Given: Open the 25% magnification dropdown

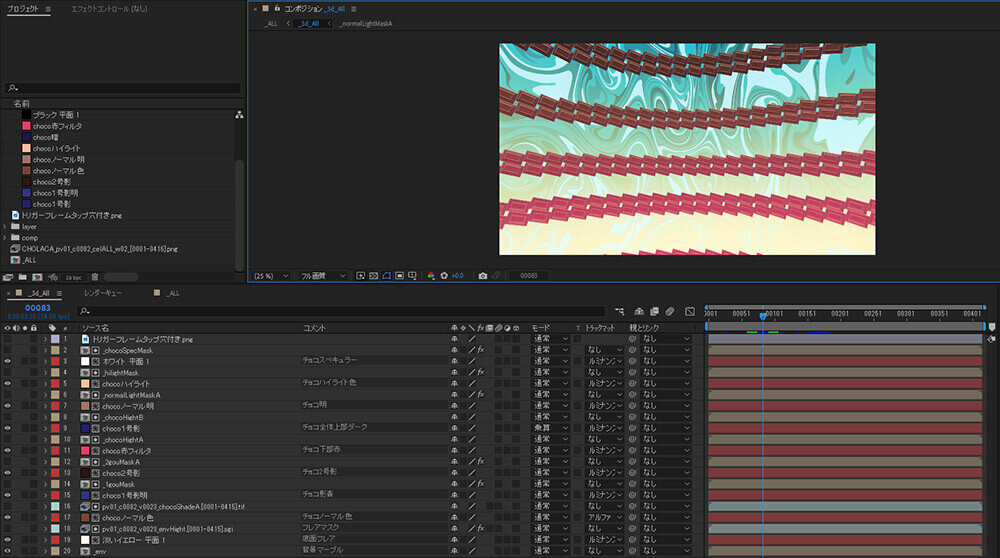Looking at the screenshot, I should tap(271, 275).
